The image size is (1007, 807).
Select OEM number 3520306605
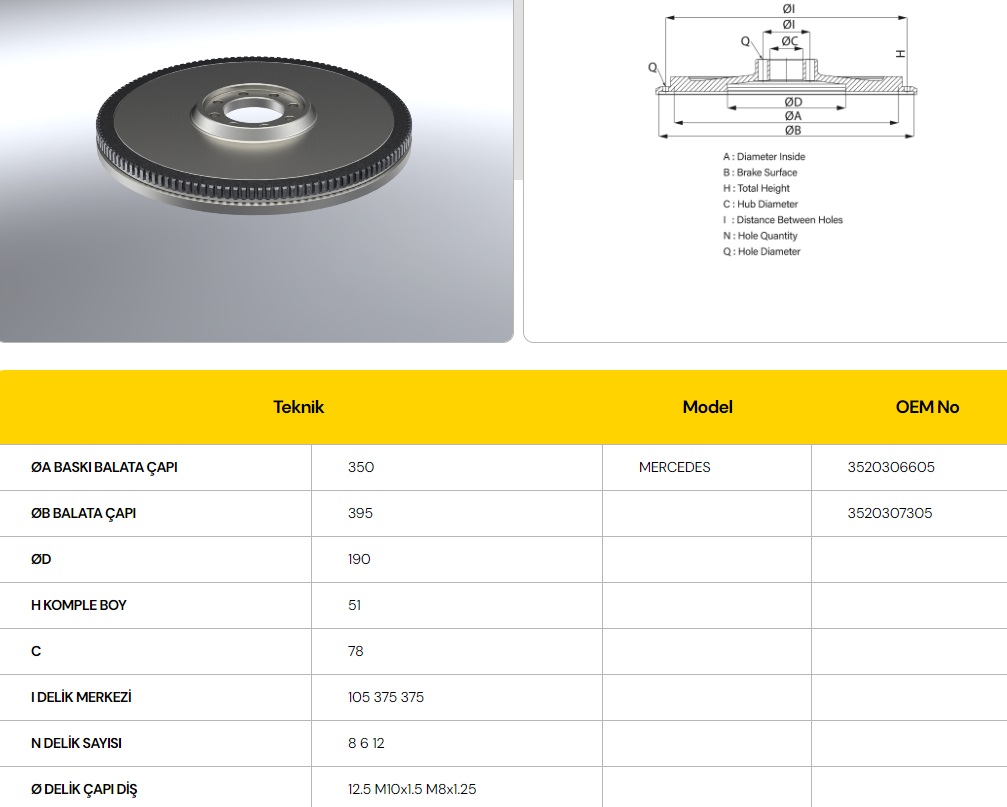coord(889,467)
